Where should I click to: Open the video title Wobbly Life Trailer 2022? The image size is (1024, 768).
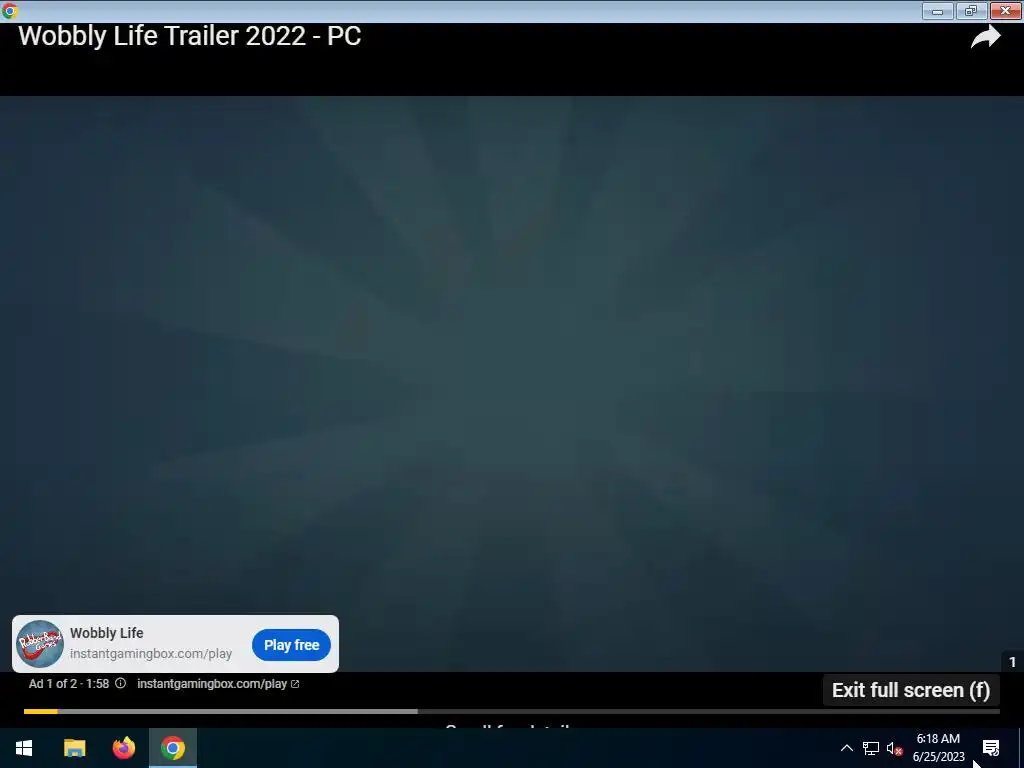pyautogui.click(x=189, y=36)
